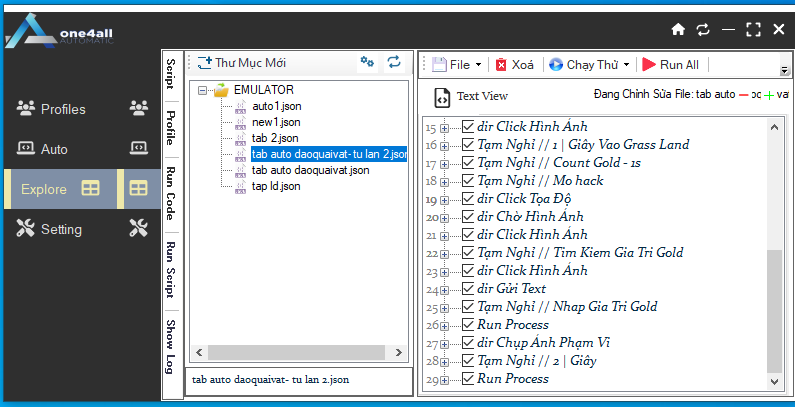Toggle fullscreen with the corner-brackets icon
This screenshot has width=795, height=407.
753,29
